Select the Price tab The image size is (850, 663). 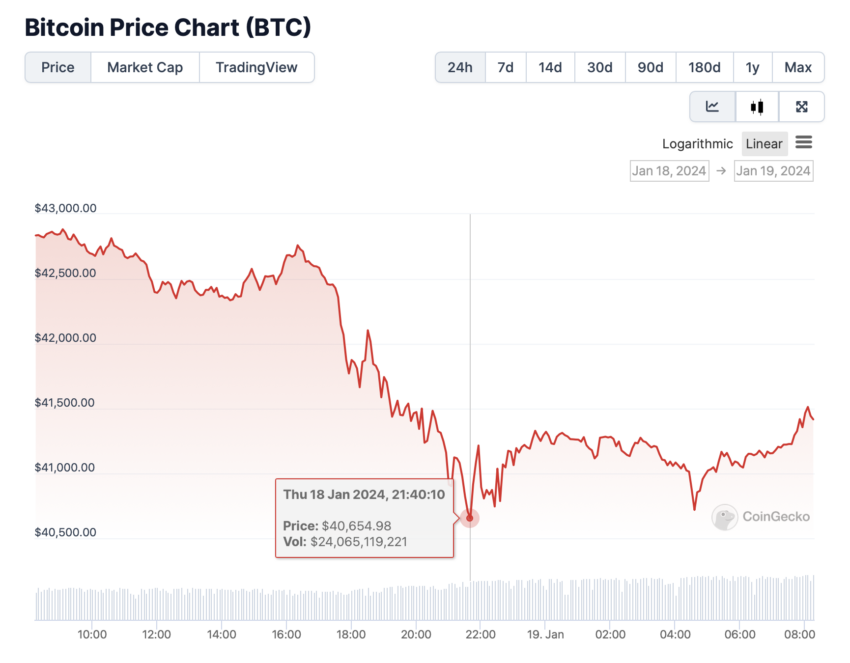pyautogui.click(x=58, y=67)
